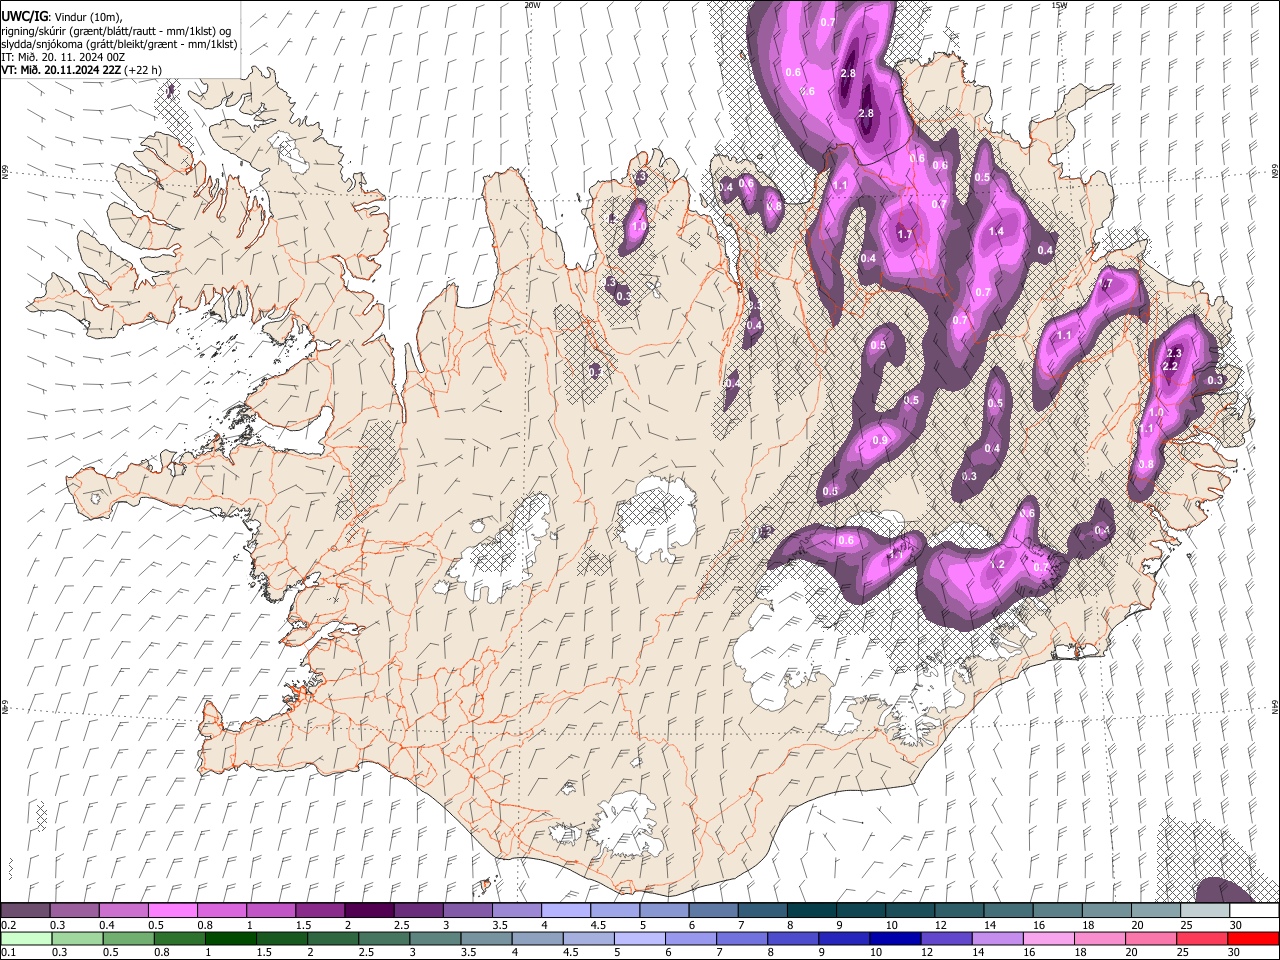Click the dark navy 10 swatch in the lower legend
1280x960 pixels.
[x=893, y=938]
